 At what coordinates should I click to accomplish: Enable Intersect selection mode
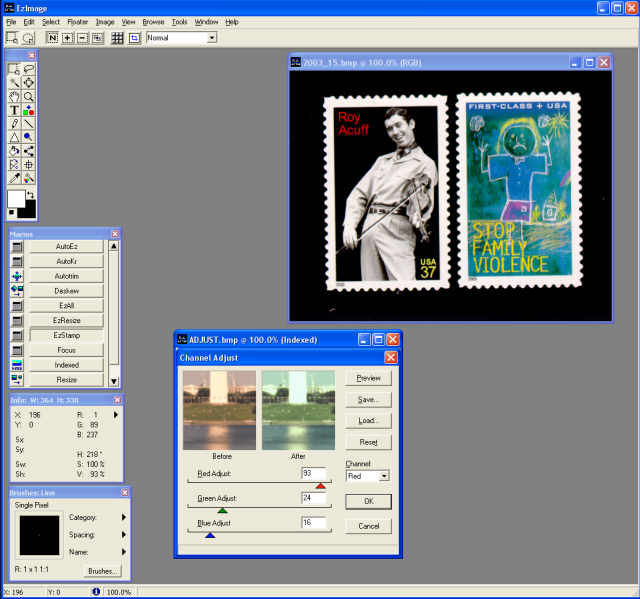(98, 38)
